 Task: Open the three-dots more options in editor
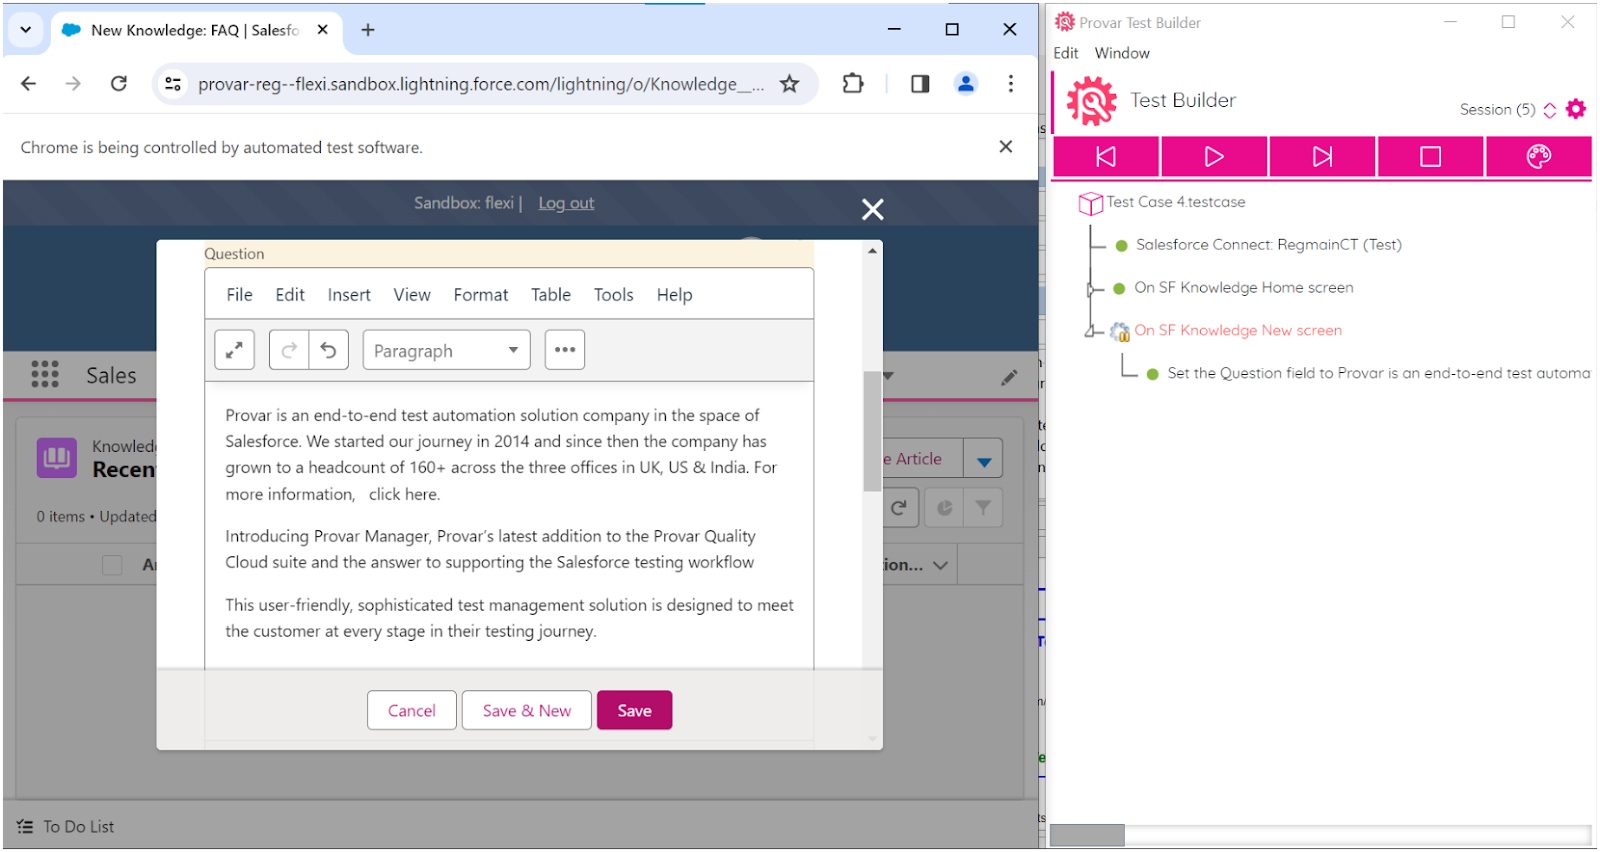565,350
